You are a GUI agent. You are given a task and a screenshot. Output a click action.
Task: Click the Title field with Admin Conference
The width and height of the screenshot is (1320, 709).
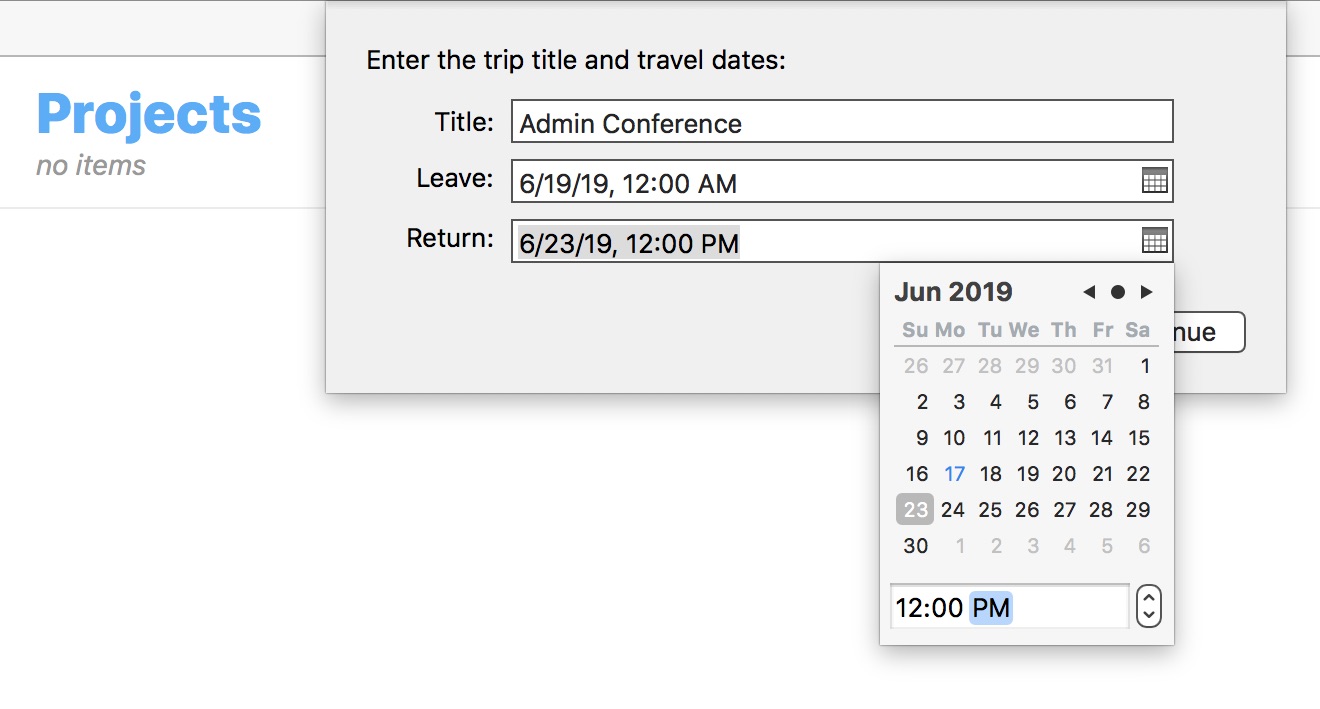[841, 122]
